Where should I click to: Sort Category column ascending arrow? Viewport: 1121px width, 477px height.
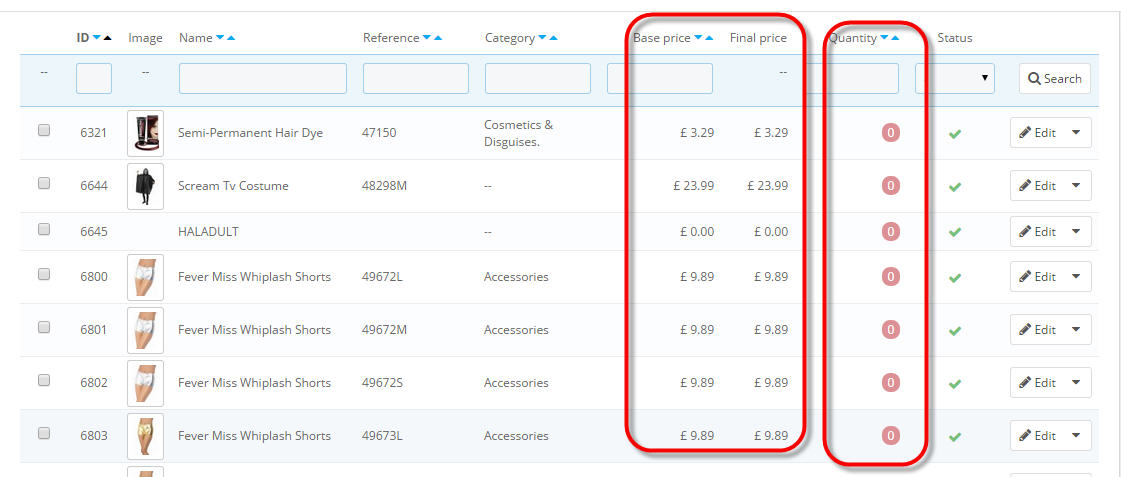click(553, 38)
